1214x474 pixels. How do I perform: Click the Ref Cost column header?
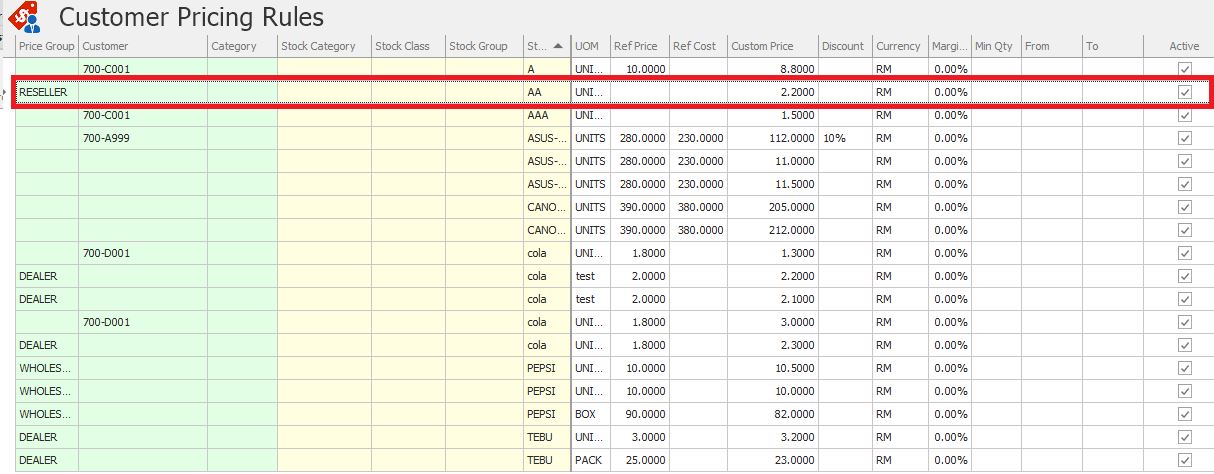(699, 46)
